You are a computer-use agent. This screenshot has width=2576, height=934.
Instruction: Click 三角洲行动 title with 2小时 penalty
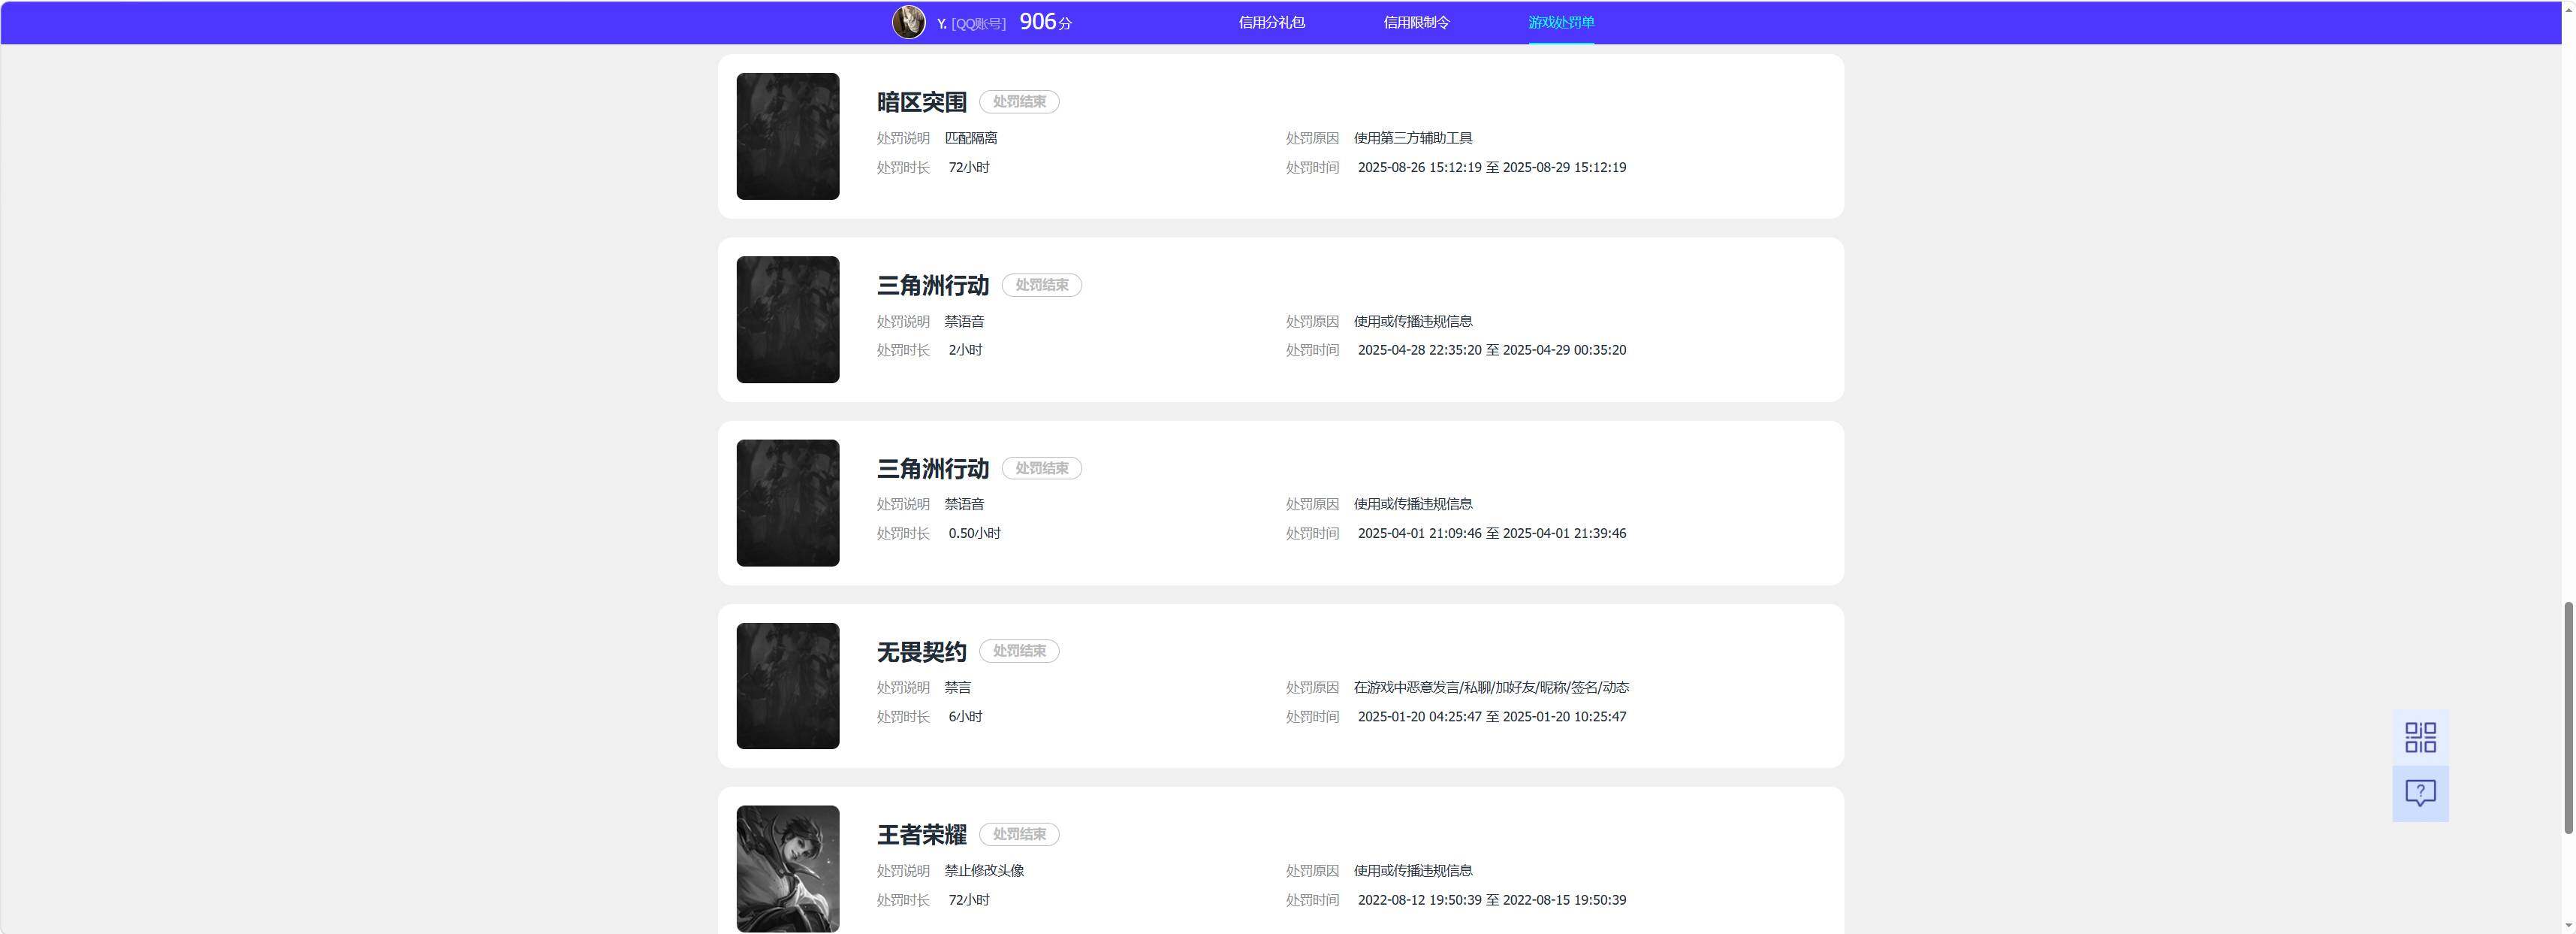click(x=932, y=285)
